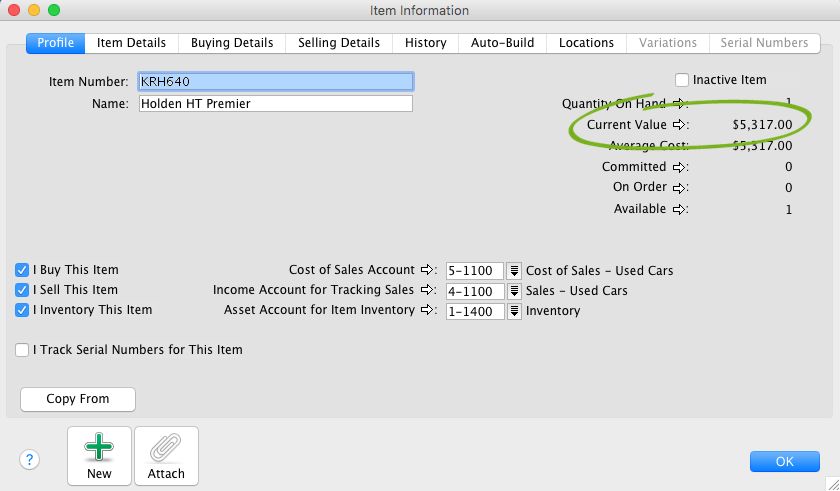Open the Income Account 4-1100 dropdown list

[x=514, y=291]
